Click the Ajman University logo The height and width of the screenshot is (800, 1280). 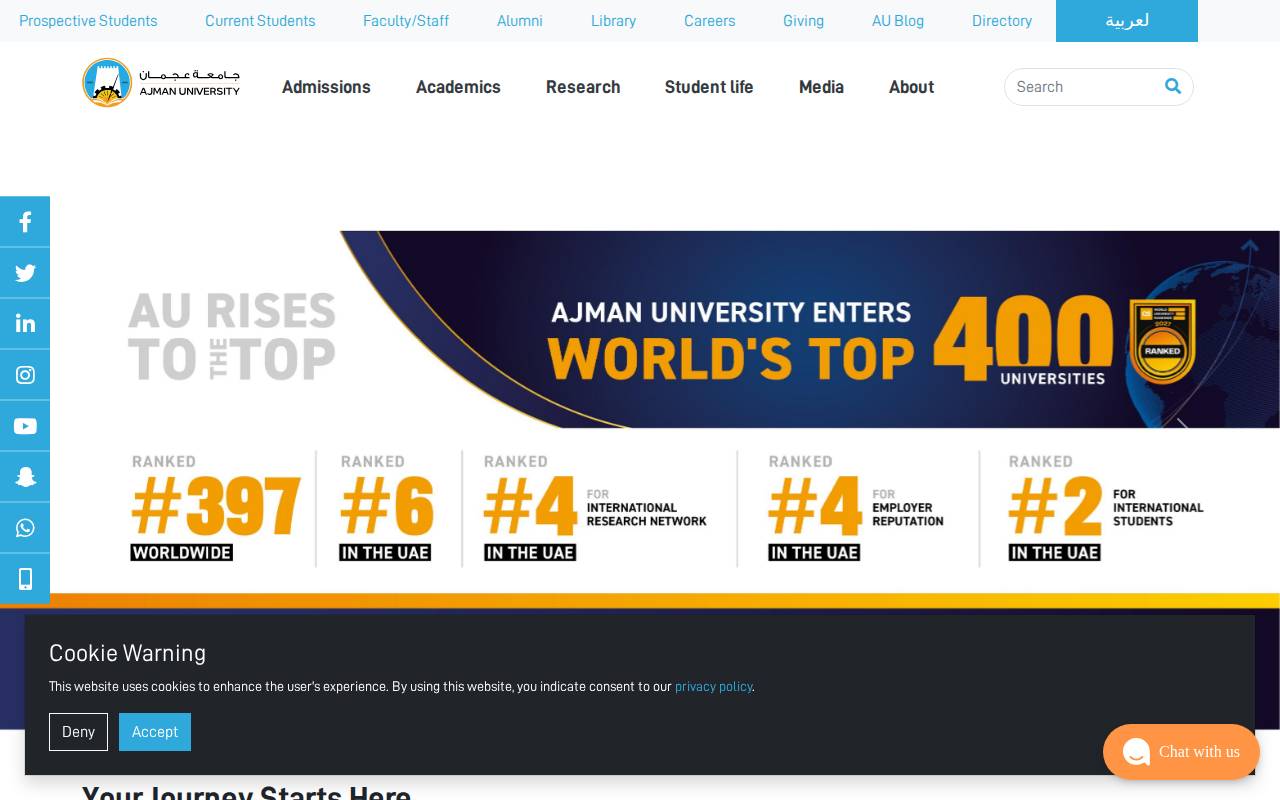click(161, 83)
